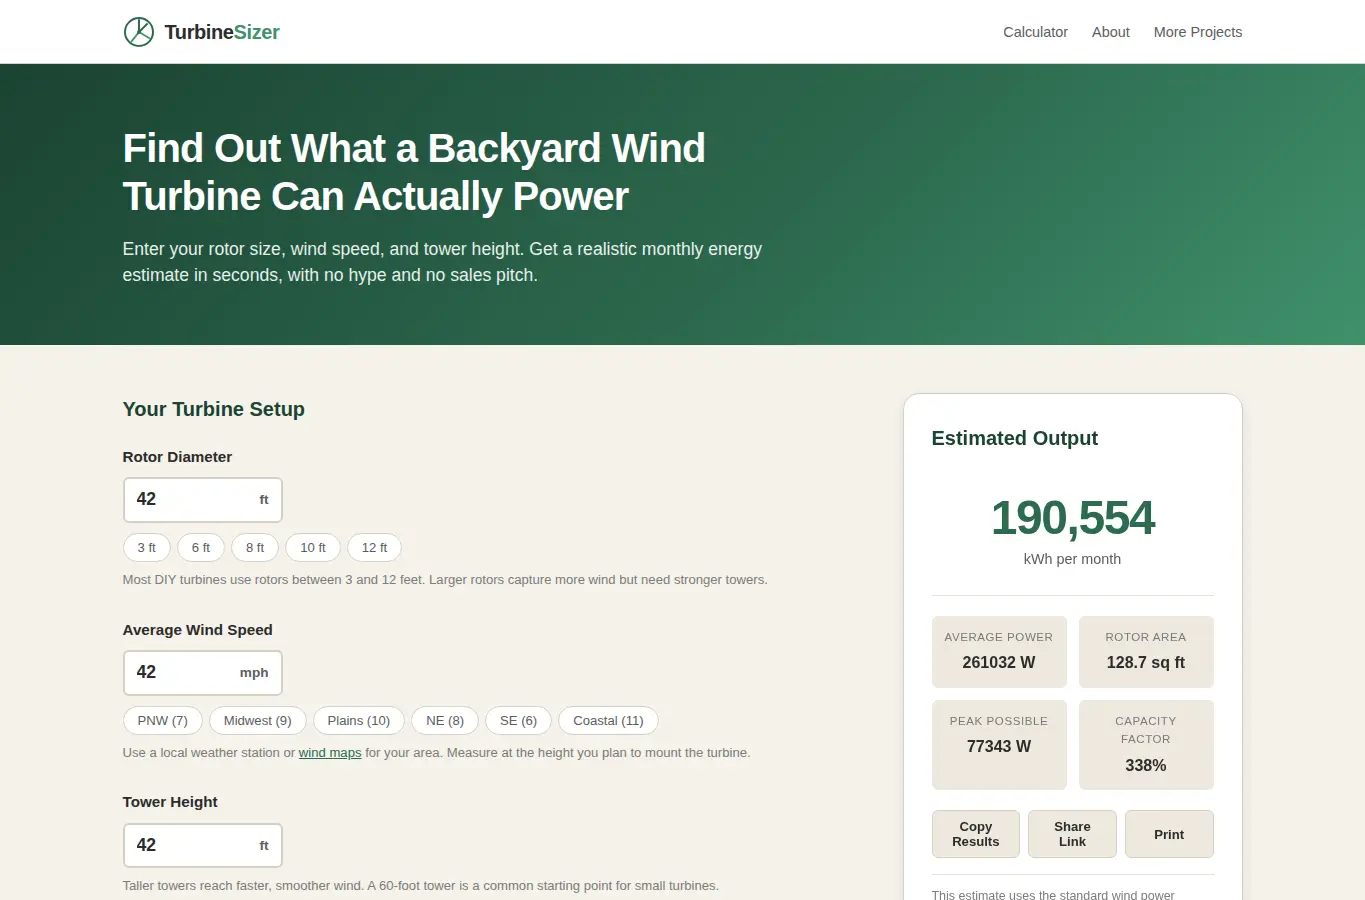Click the TurbineSizer brand name
The height and width of the screenshot is (900, 1365).
point(222,32)
